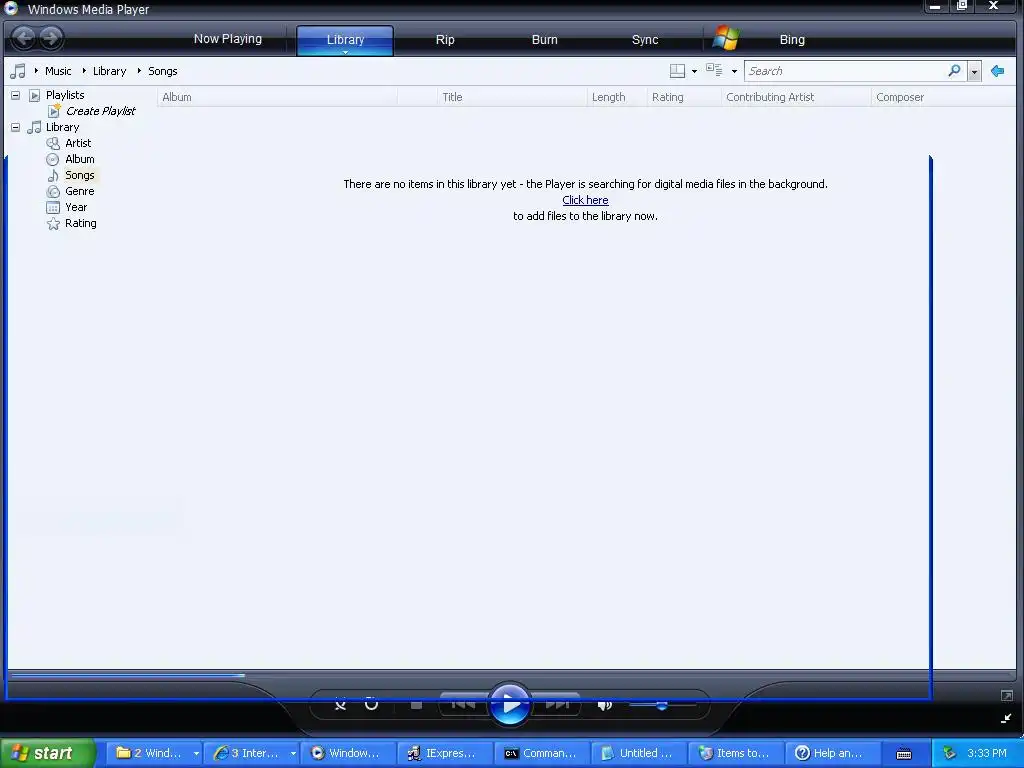The height and width of the screenshot is (768, 1024).
Task: Select Library node in navigation tree
Action: pyautogui.click(x=62, y=127)
